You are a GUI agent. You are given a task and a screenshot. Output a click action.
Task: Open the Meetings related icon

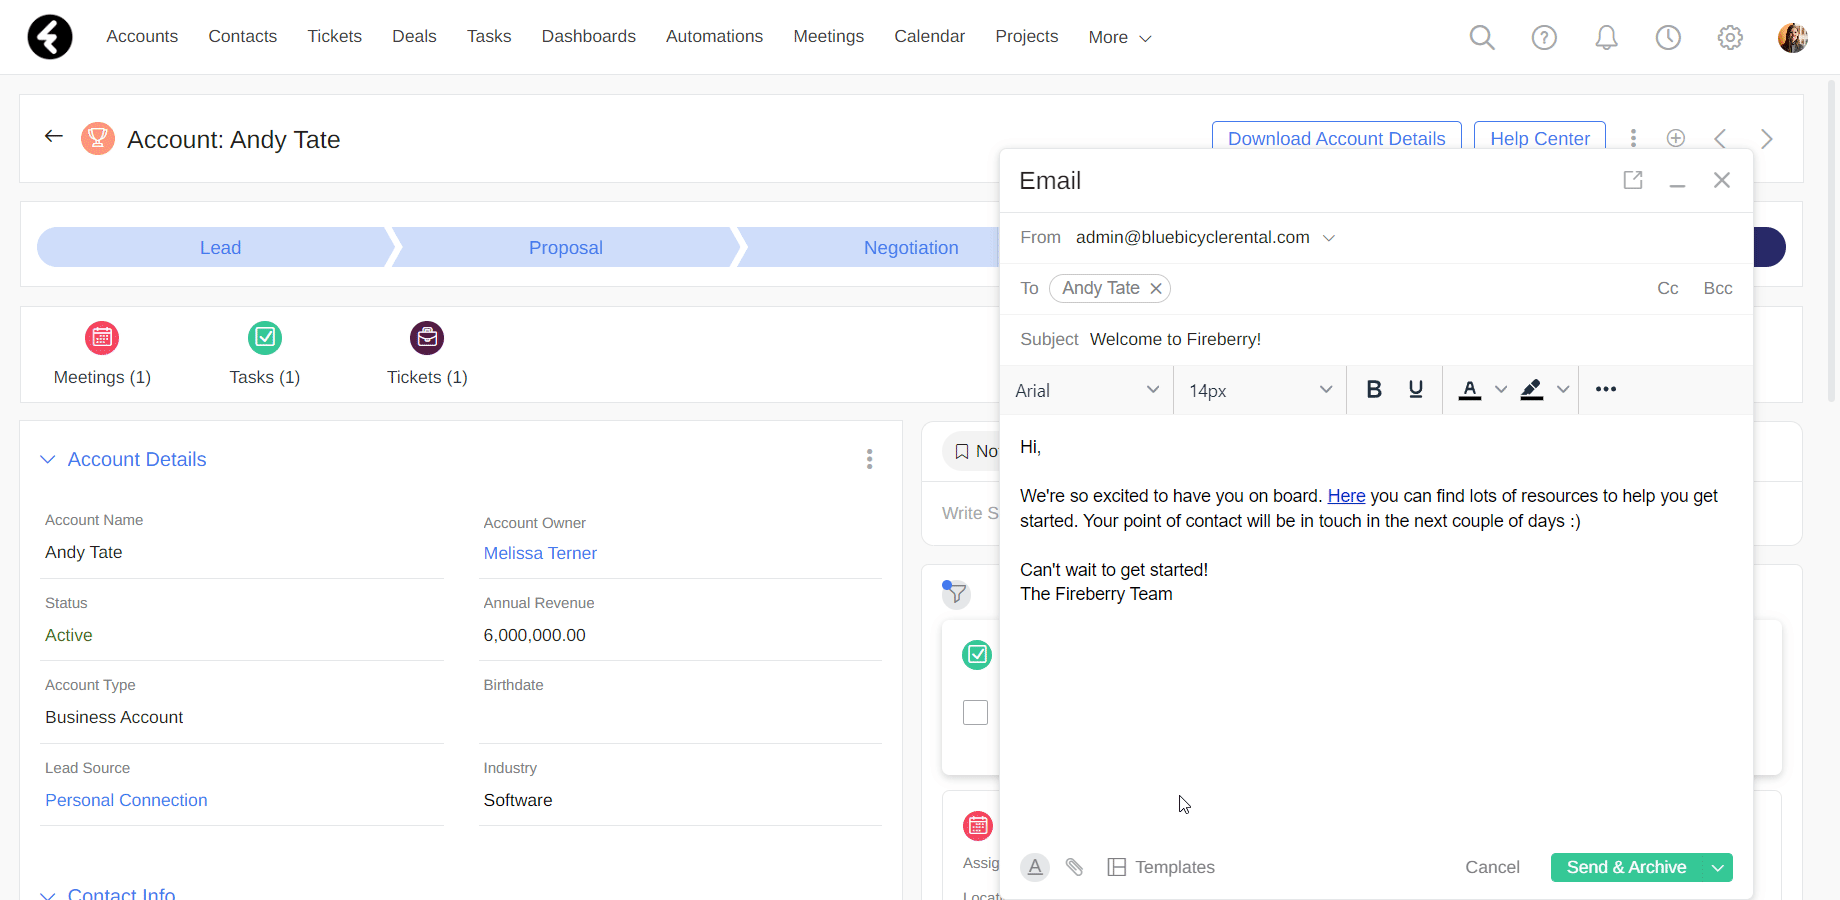102,338
